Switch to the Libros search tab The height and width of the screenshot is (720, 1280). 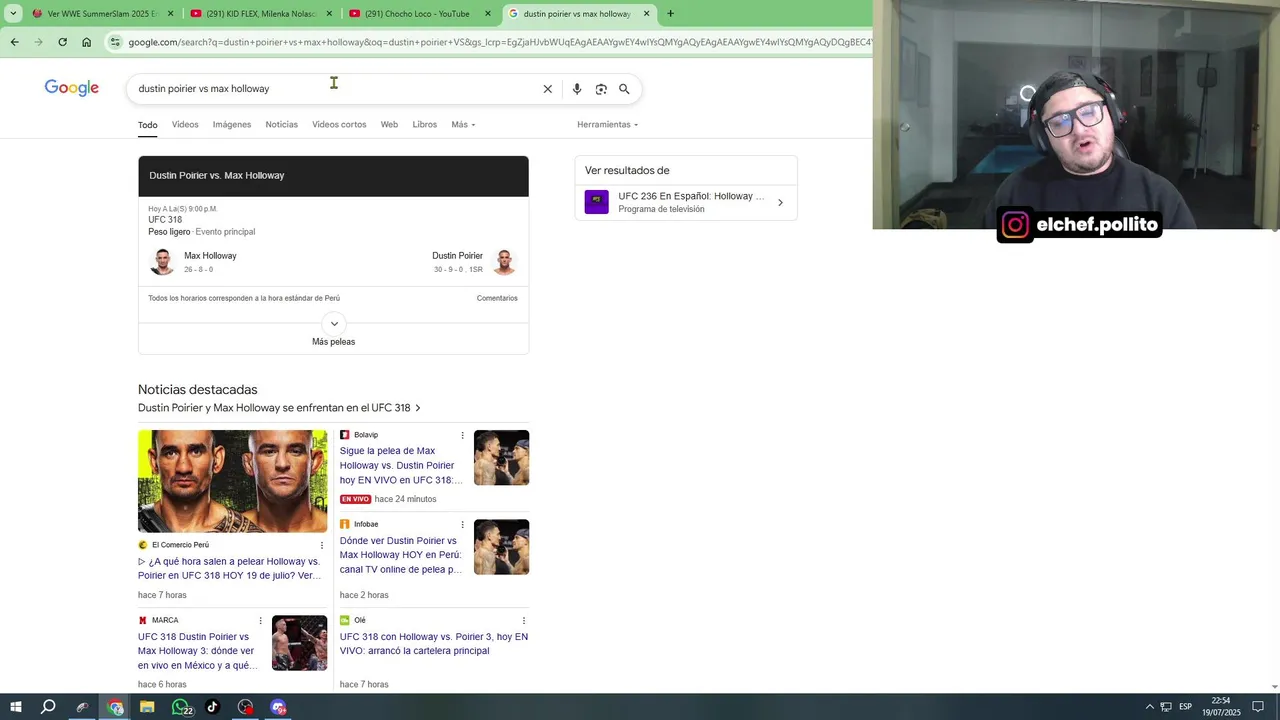tap(425, 125)
